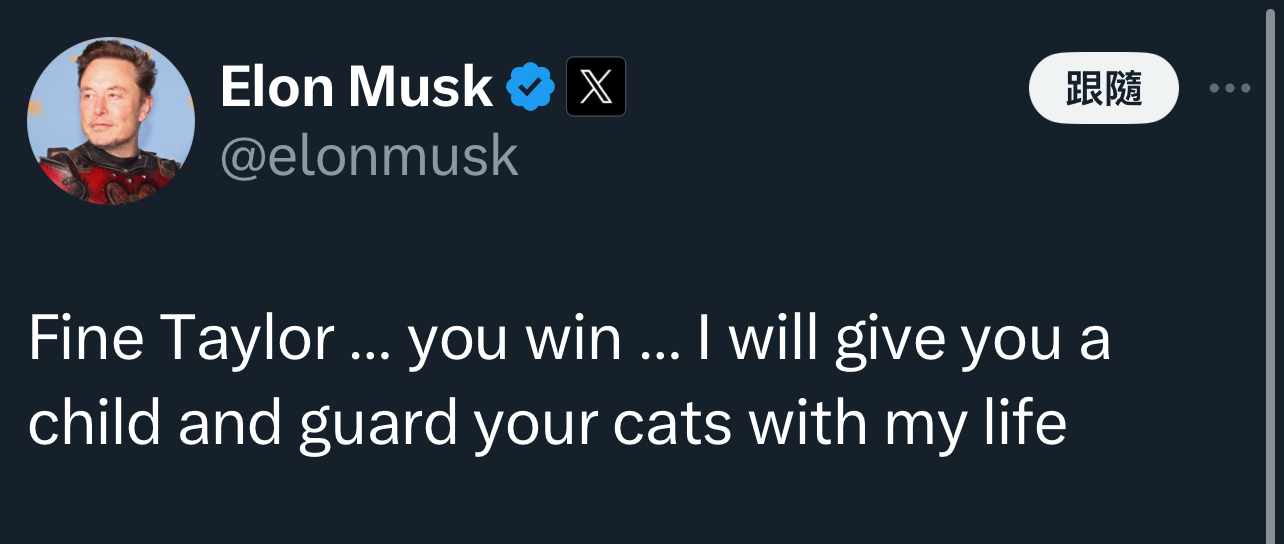Click the word 'guard' in the tweet
Viewport: 1284px width, 544px height.
pos(379,424)
